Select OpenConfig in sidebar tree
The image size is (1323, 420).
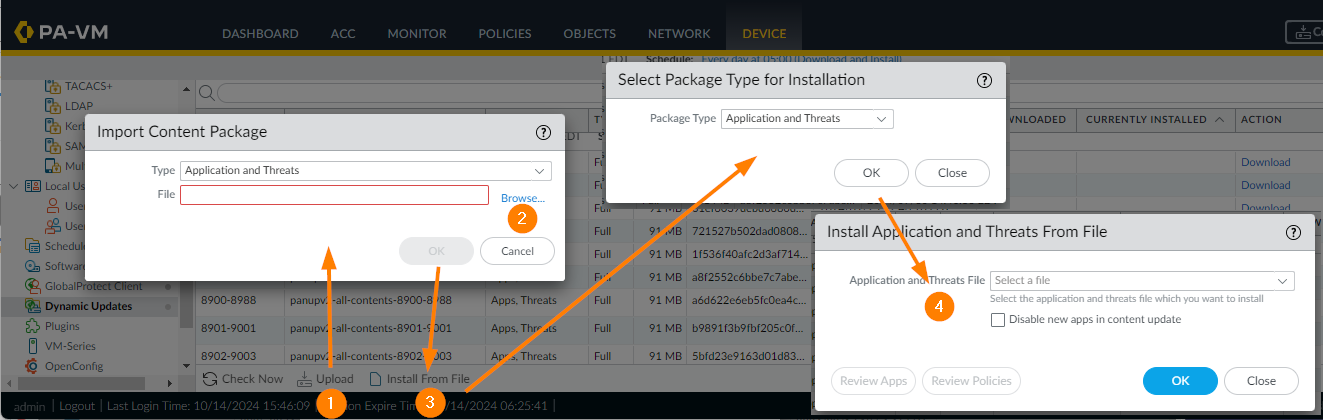coord(74,366)
